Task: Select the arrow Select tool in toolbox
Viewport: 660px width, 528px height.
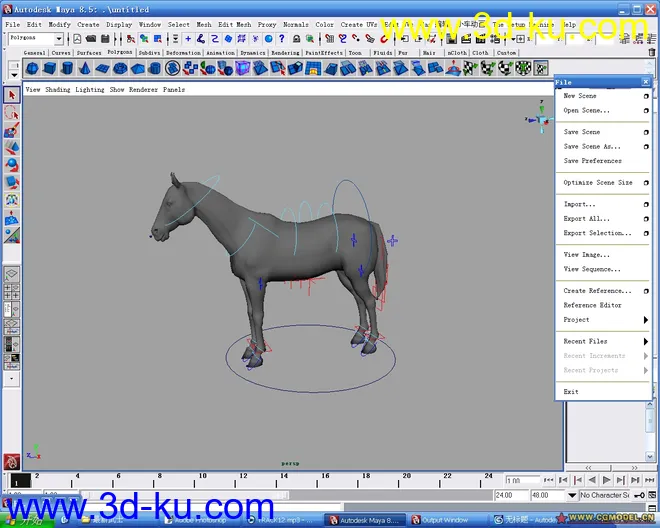Action: pos(12,96)
